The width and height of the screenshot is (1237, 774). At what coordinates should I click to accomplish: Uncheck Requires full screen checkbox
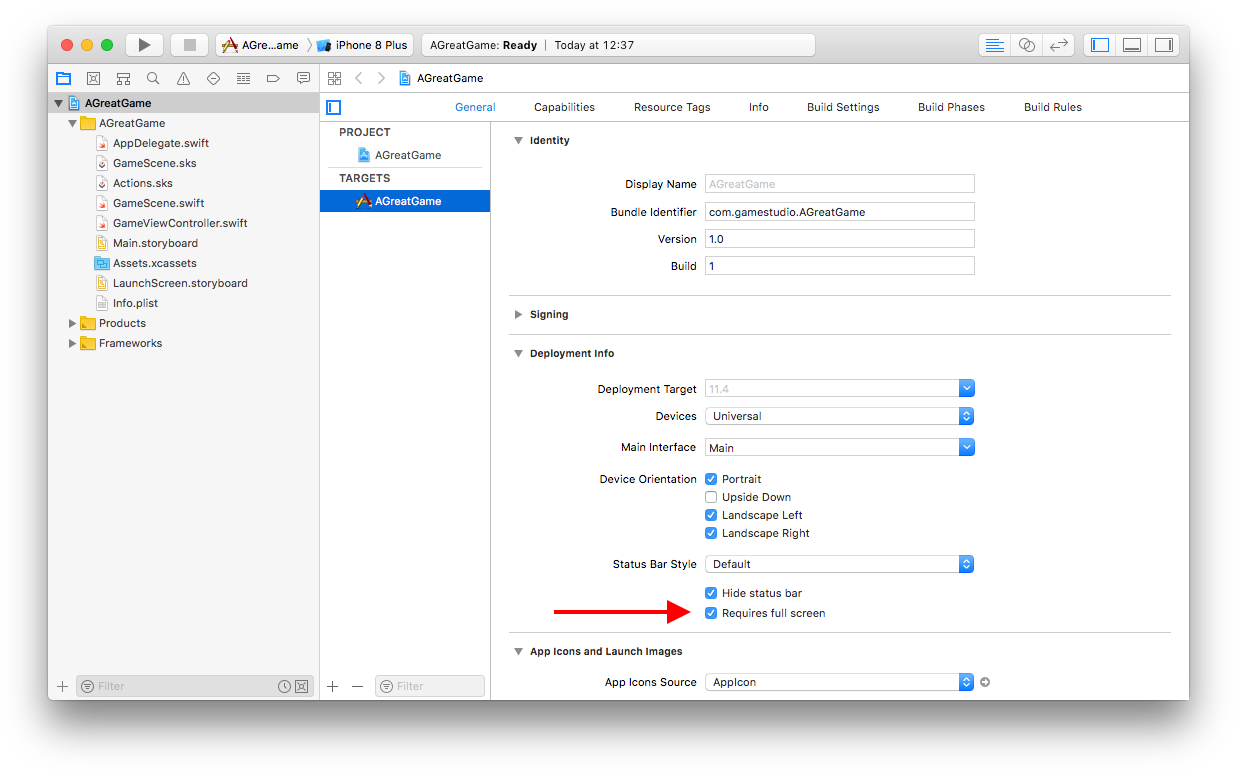pyautogui.click(x=711, y=613)
